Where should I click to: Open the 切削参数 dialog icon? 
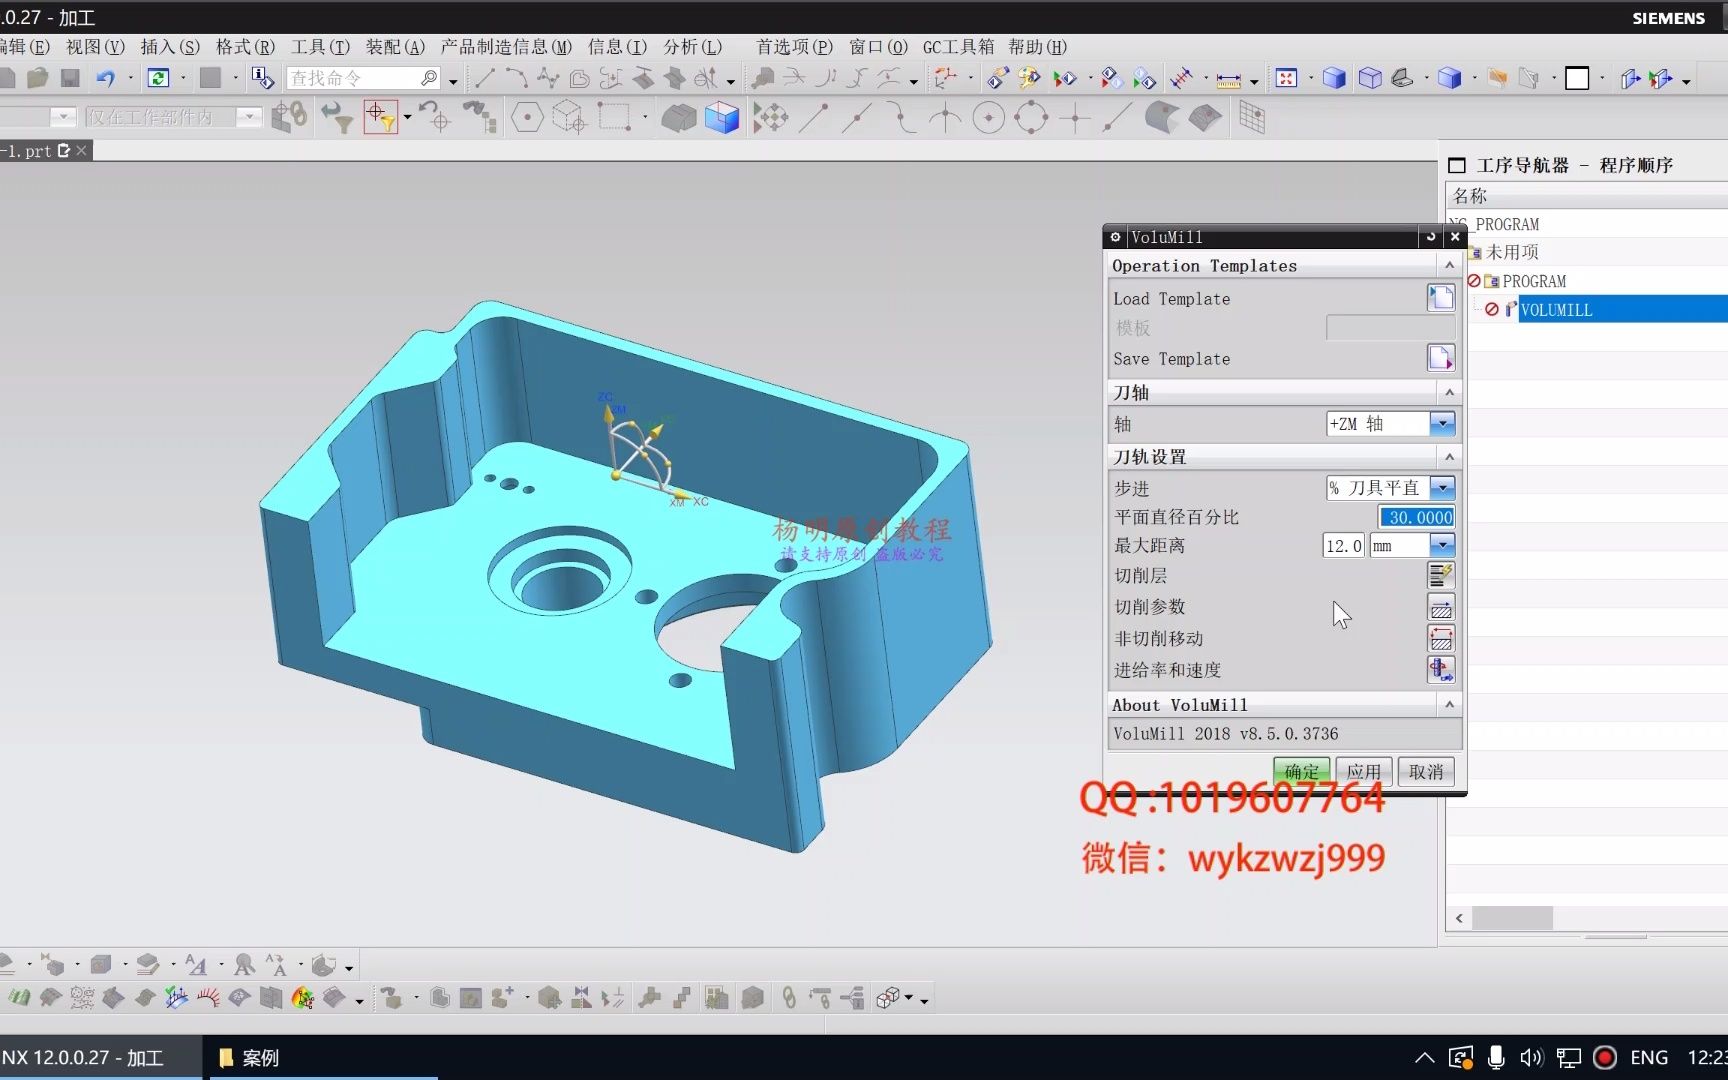1440,607
